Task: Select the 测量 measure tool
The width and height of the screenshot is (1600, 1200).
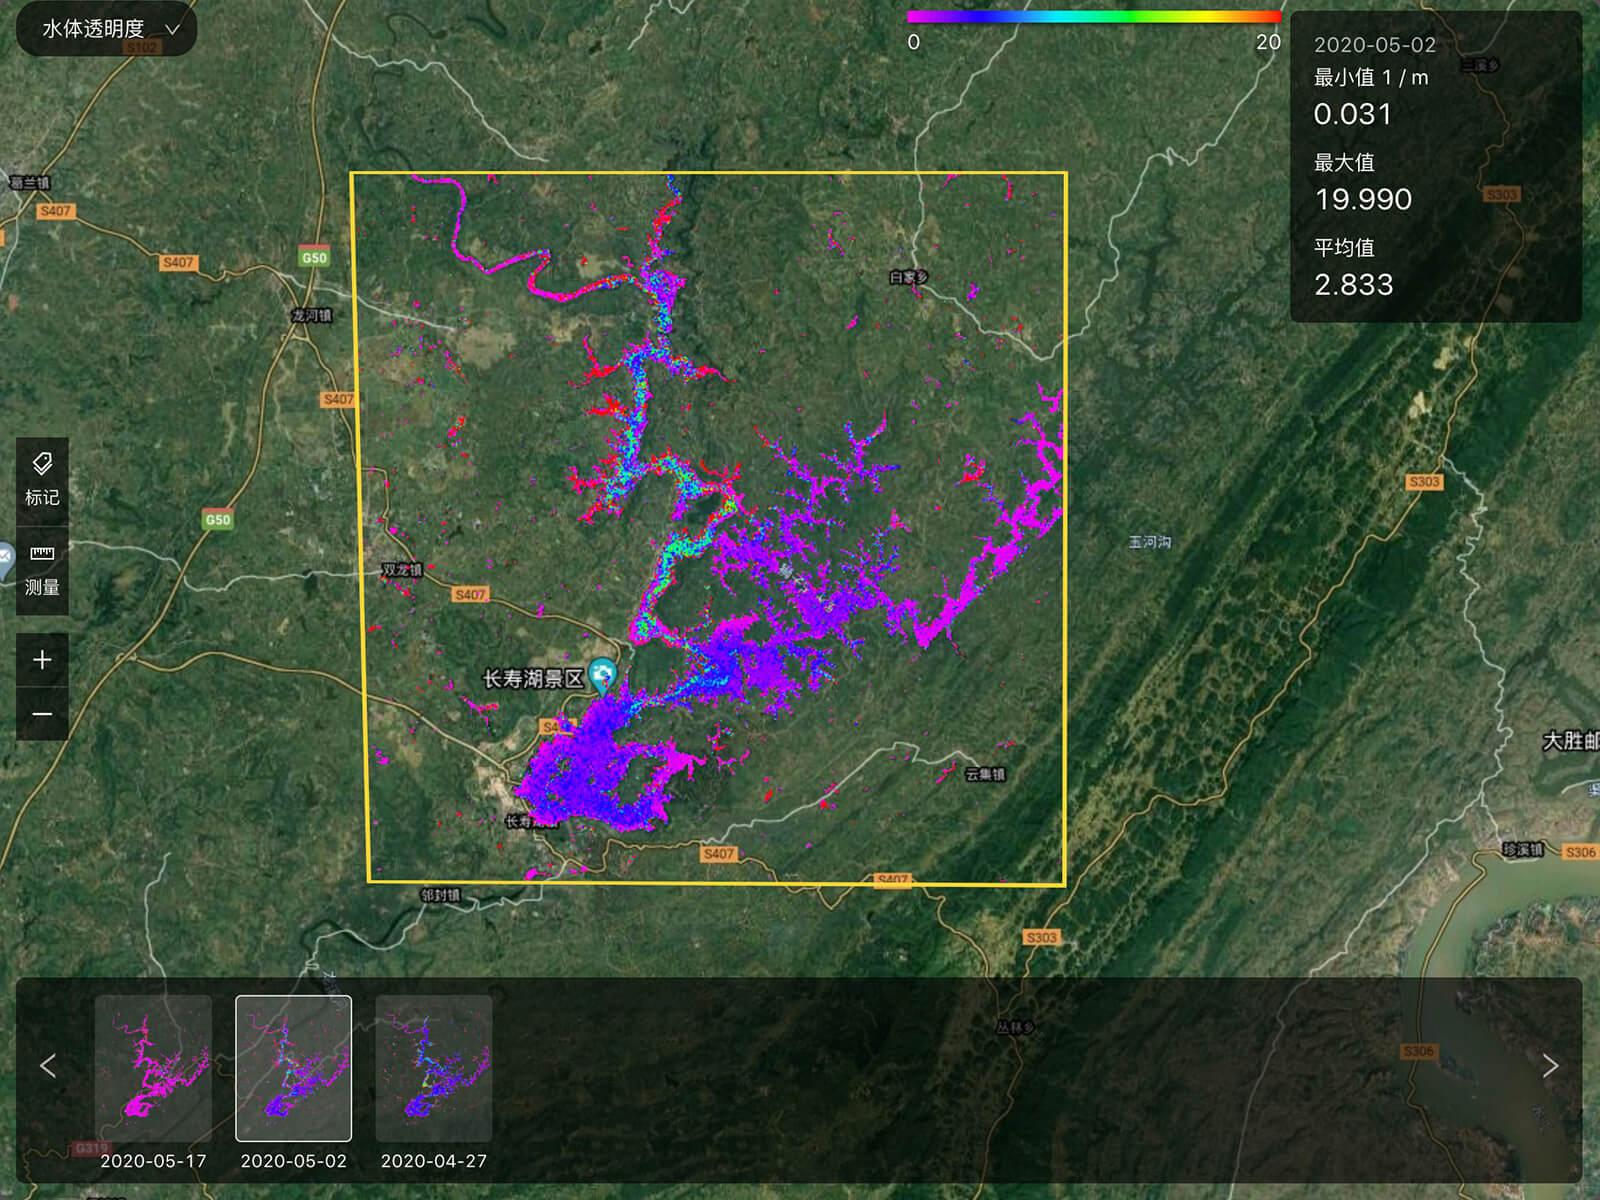Action: click(x=42, y=570)
